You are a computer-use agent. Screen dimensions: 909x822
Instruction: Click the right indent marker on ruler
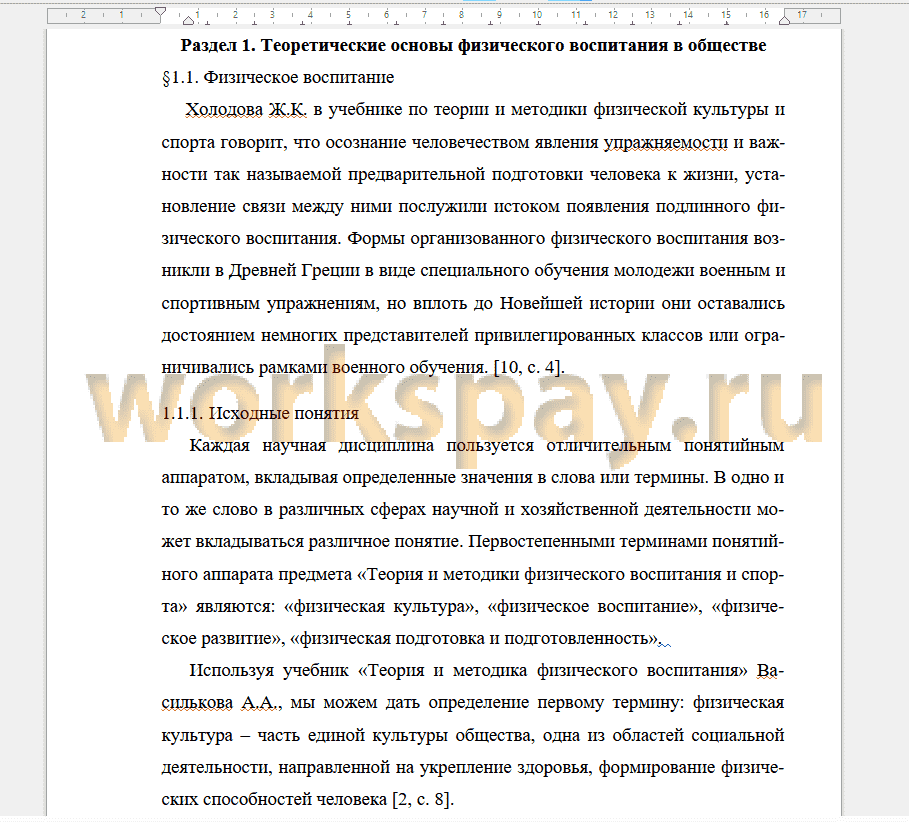(x=784, y=20)
